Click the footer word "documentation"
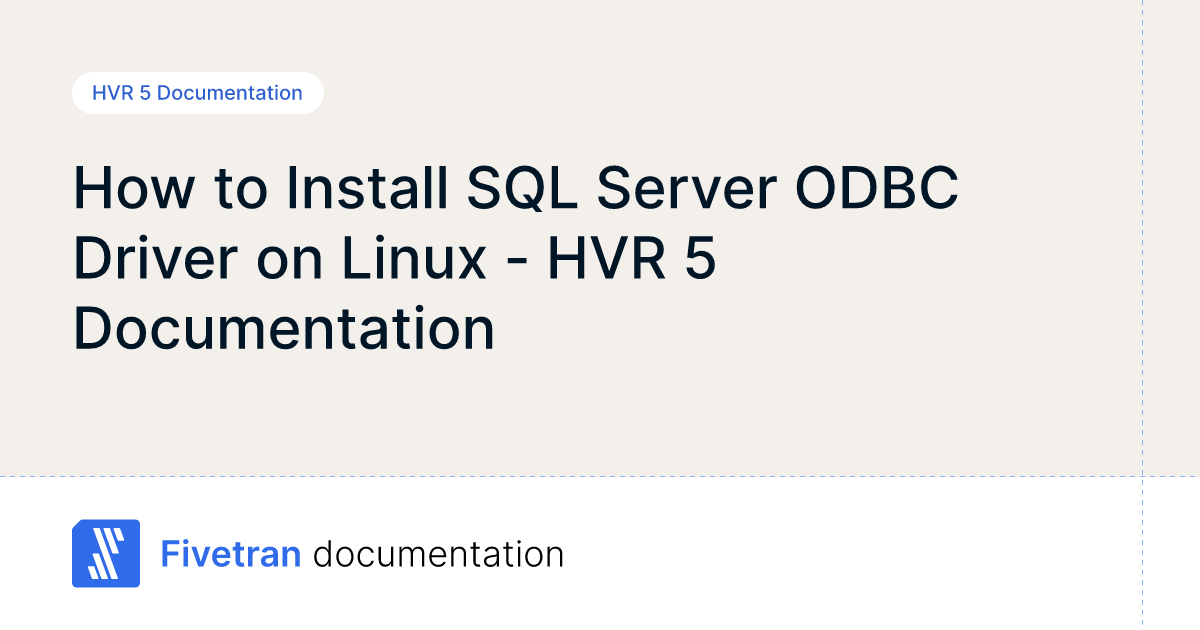1200x630 pixels. click(438, 554)
